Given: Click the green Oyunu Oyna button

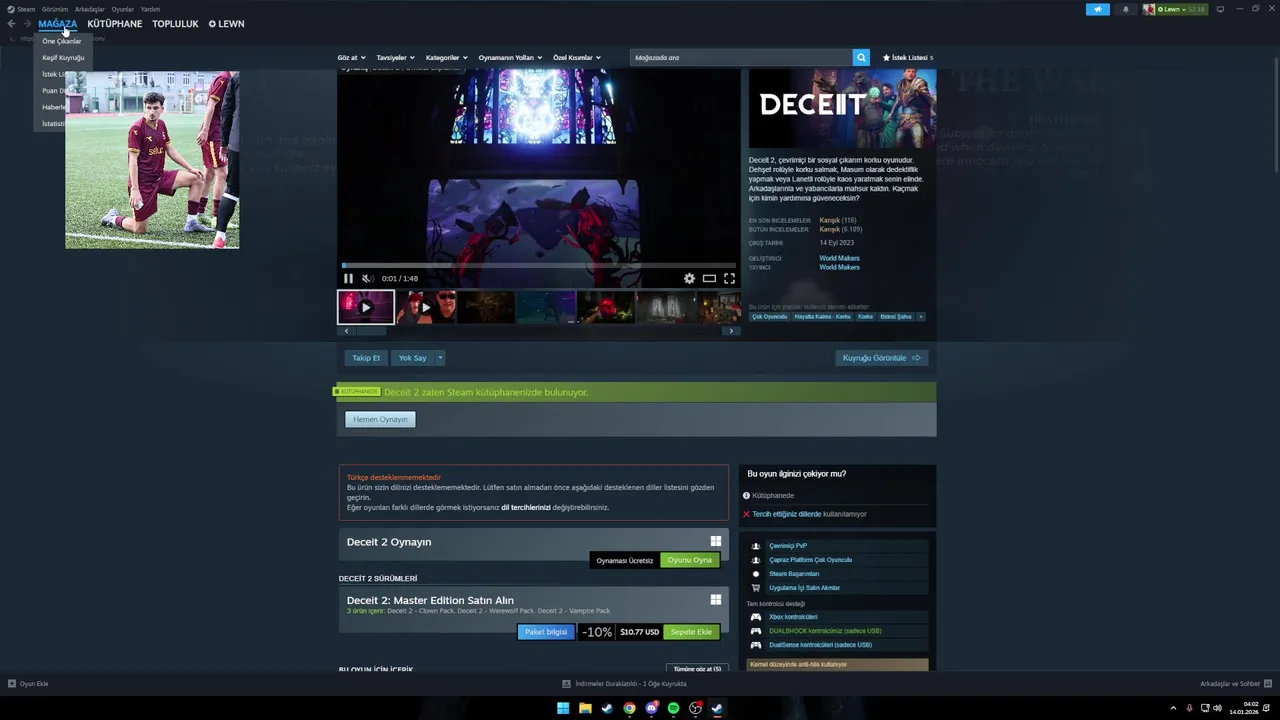Looking at the screenshot, I should coord(690,560).
